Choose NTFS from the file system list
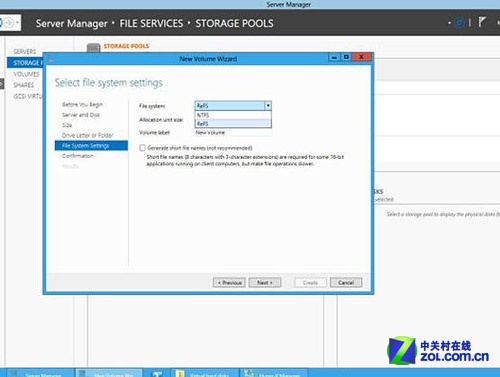This screenshot has width=500, height=377. point(233,115)
